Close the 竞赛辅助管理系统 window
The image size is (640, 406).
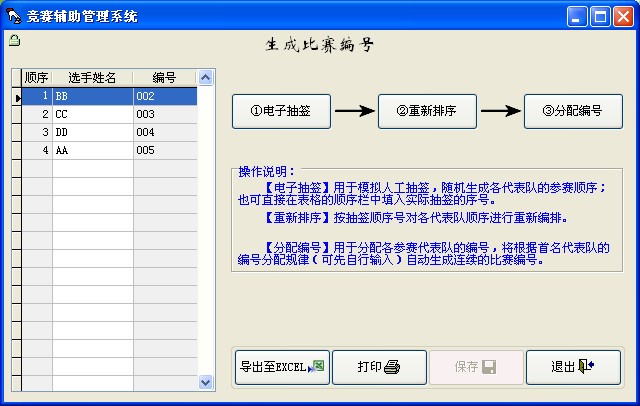click(x=623, y=17)
